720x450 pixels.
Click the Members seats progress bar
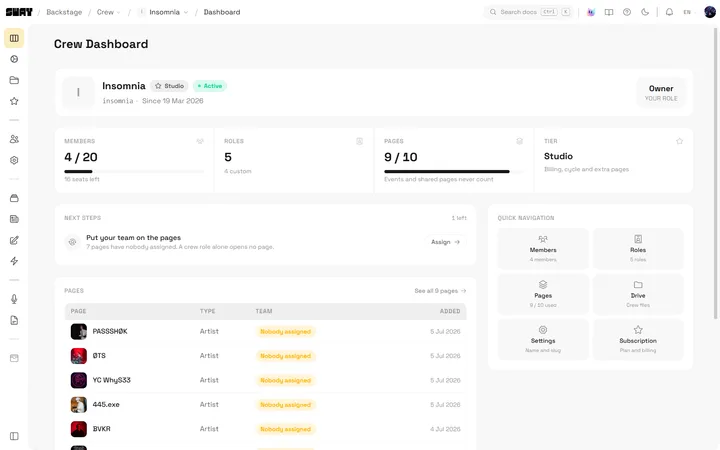[134, 172]
